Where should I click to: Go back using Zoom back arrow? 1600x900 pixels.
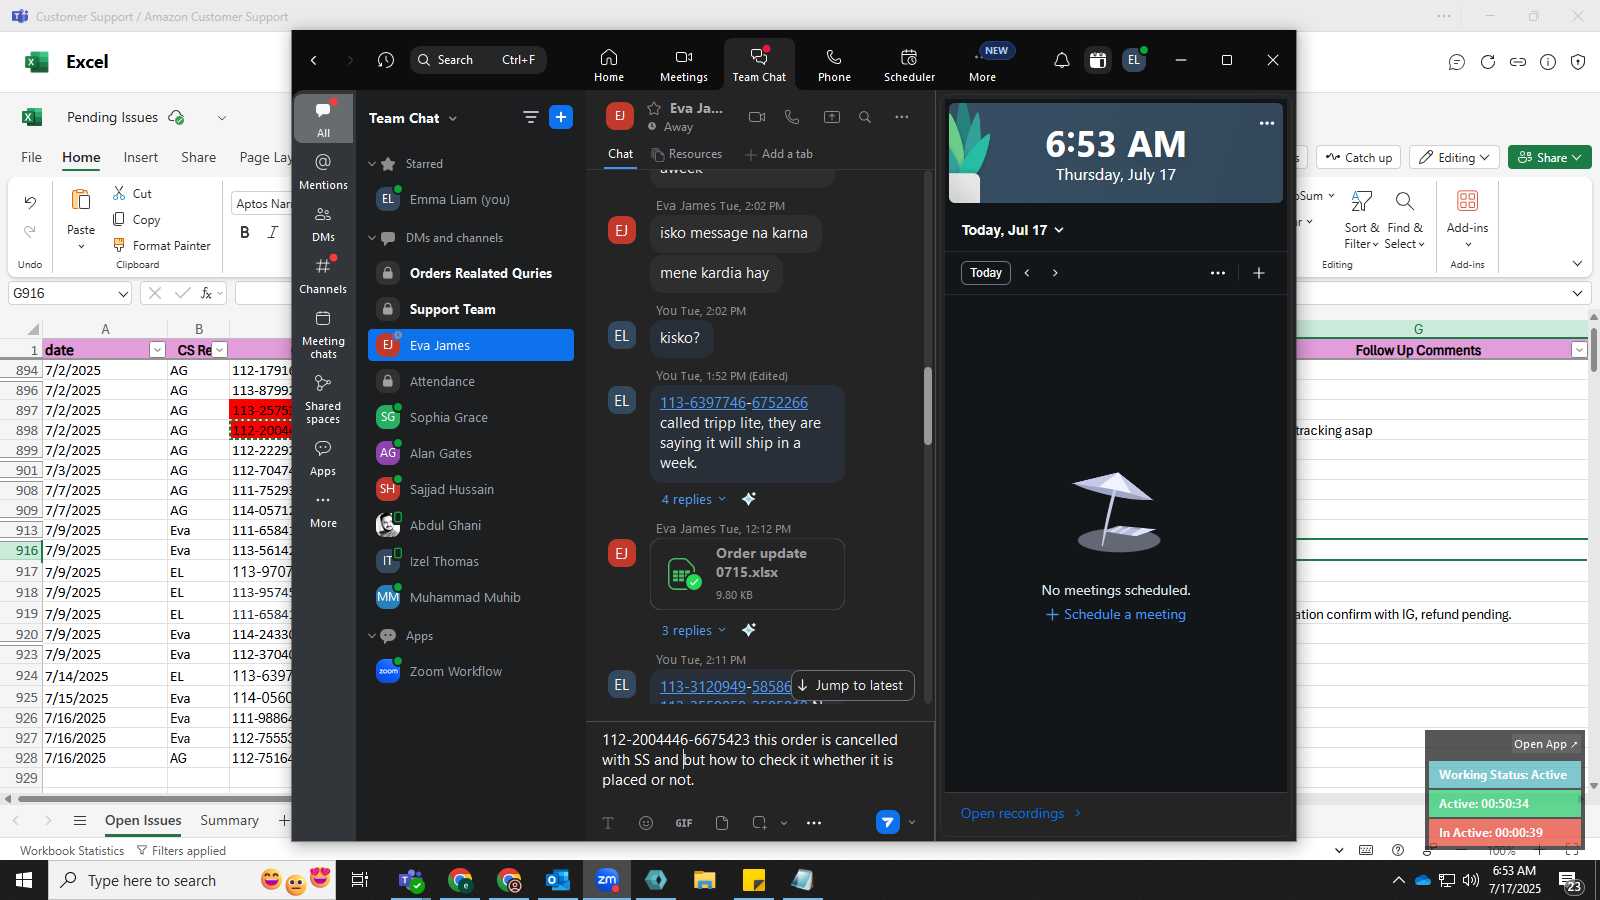(314, 60)
